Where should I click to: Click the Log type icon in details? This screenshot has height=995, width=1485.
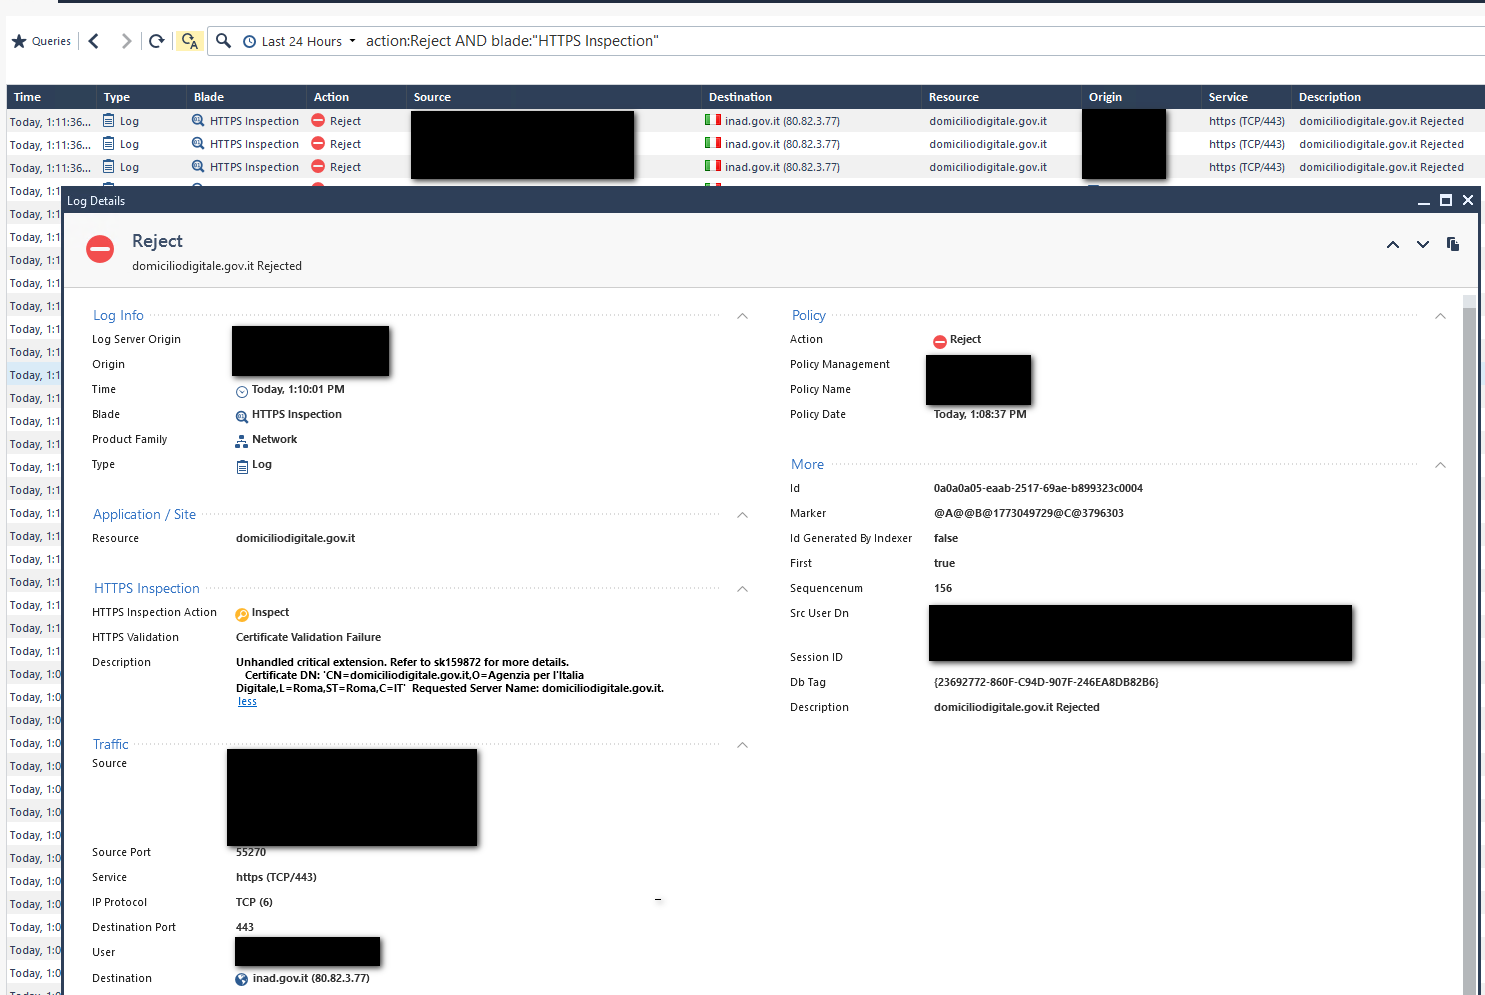pyautogui.click(x=242, y=466)
